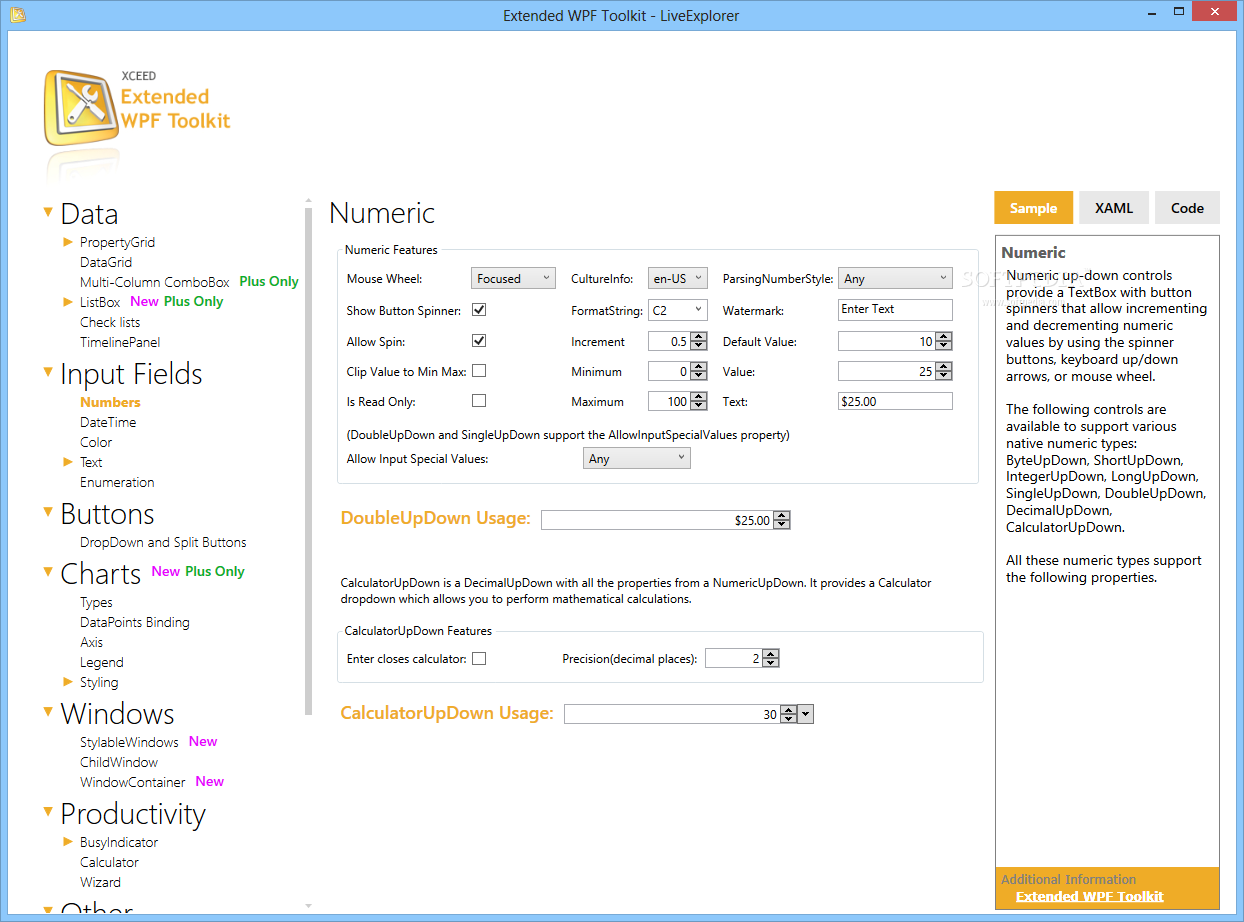Collapse the Charts section arrow
Image resolution: width=1244 pixels, height=922 pixels.
(48, 572)
